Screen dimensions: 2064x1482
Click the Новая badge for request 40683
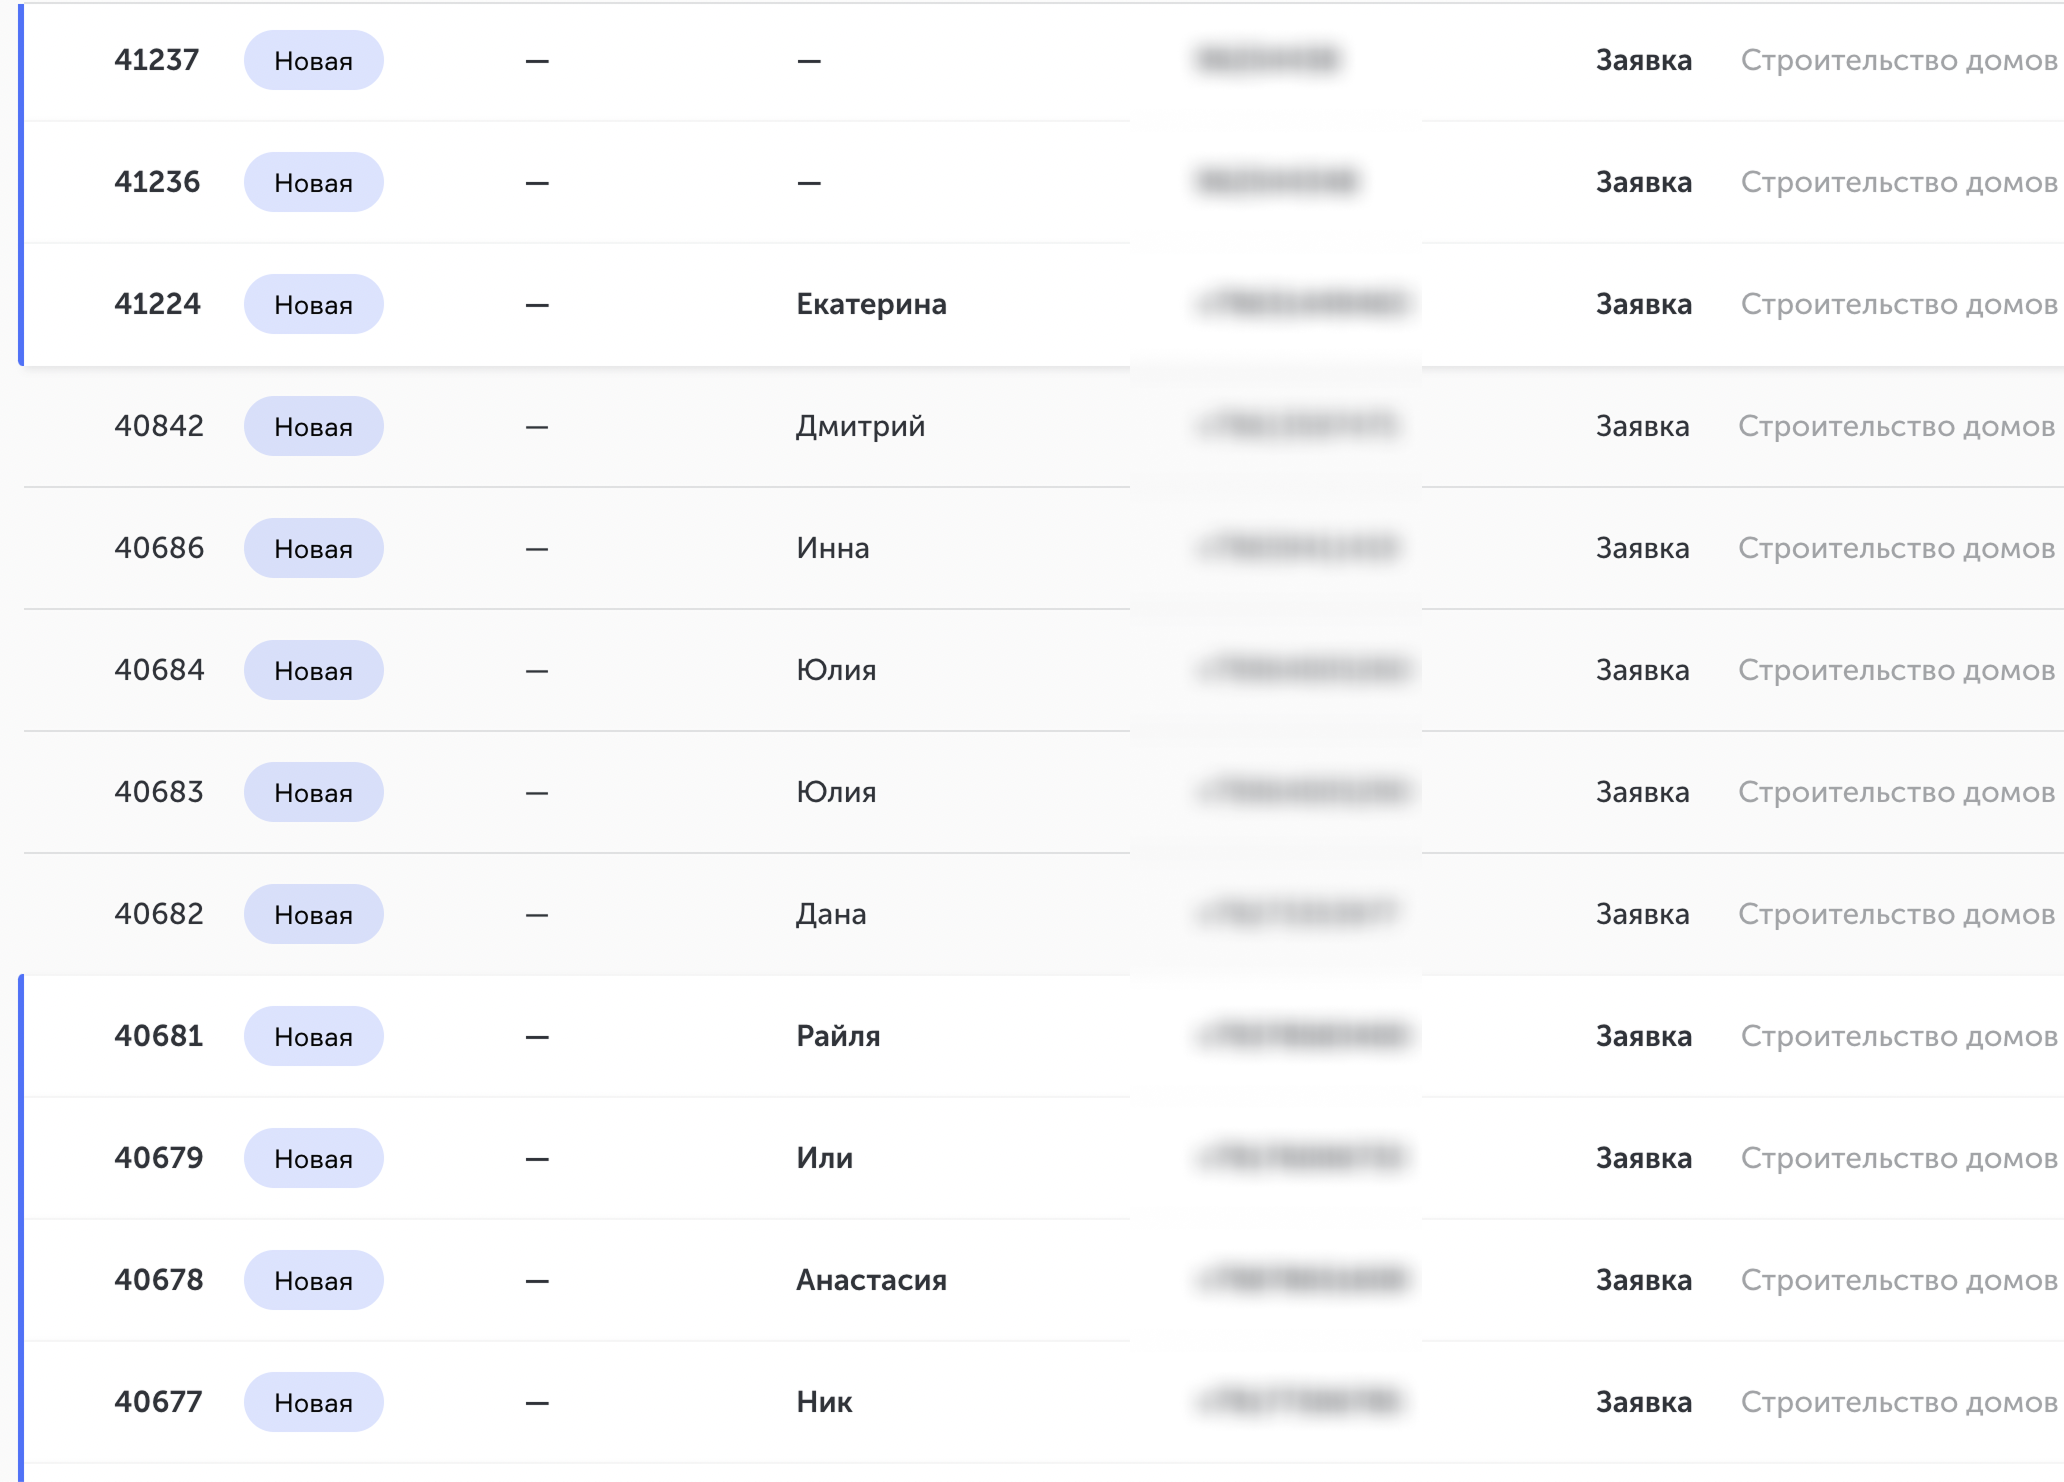(313, 792)
